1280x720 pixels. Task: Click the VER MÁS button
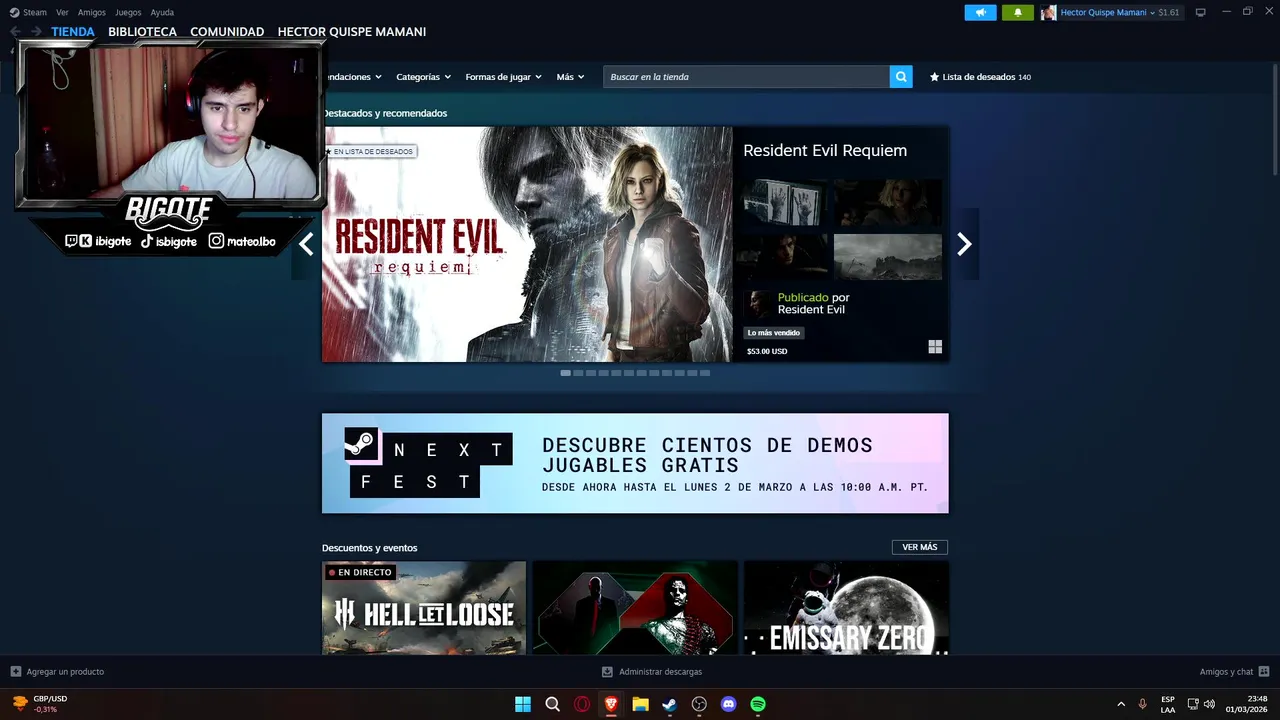tap(919, 547)
